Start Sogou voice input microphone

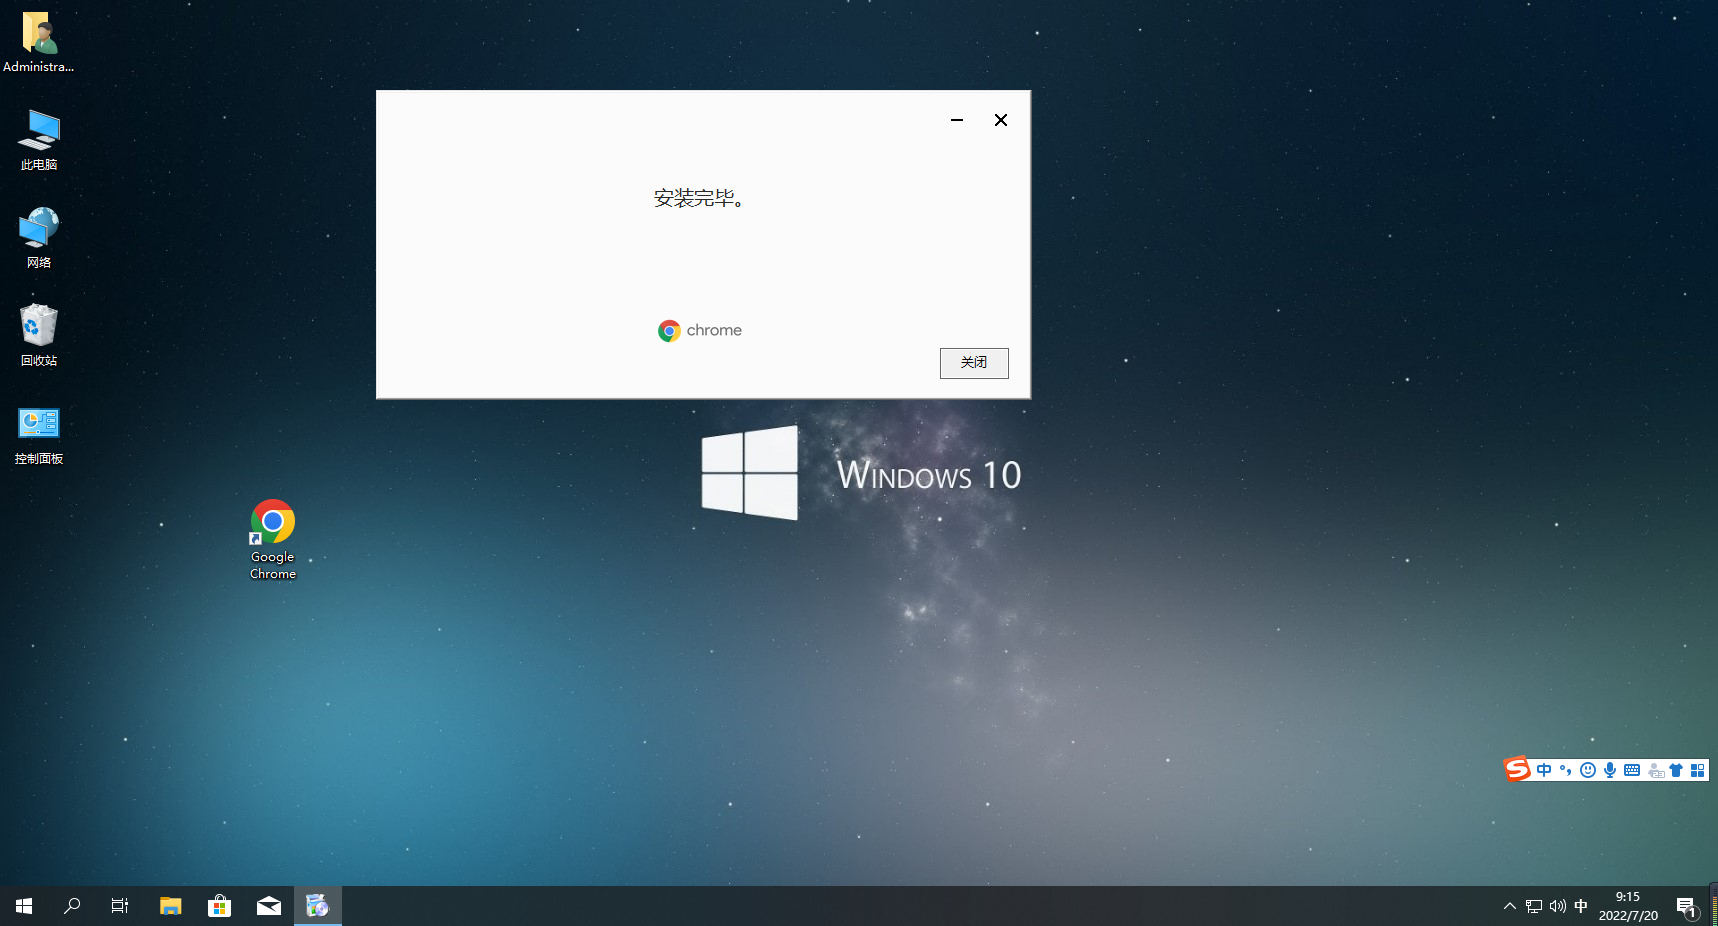pyautogui.click(x=1610, y=770)
